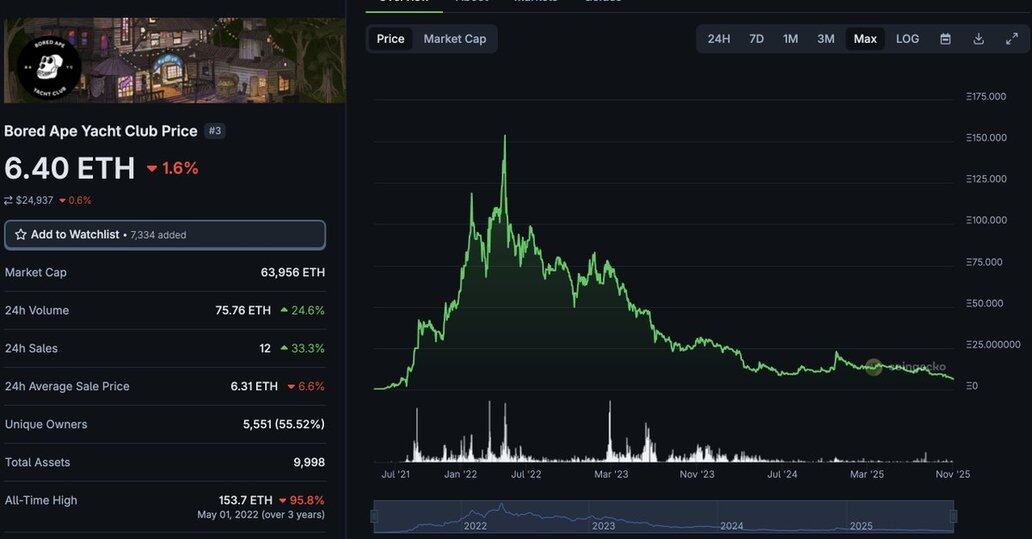Image resolution: width=1032 pixels, height=539 pixels.
Task: Click the right handle of range slider
Action: point(953,517)
